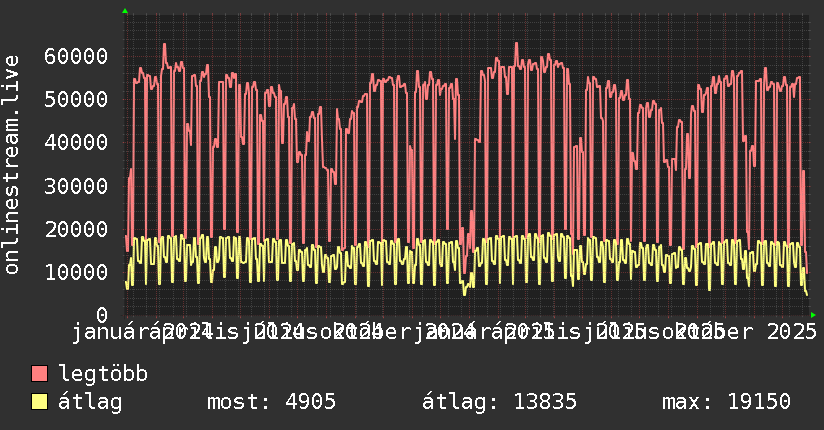Click the lowest dip of the yellow line mid-chart
Screen dimensions: 824x430
coord(464,293)
